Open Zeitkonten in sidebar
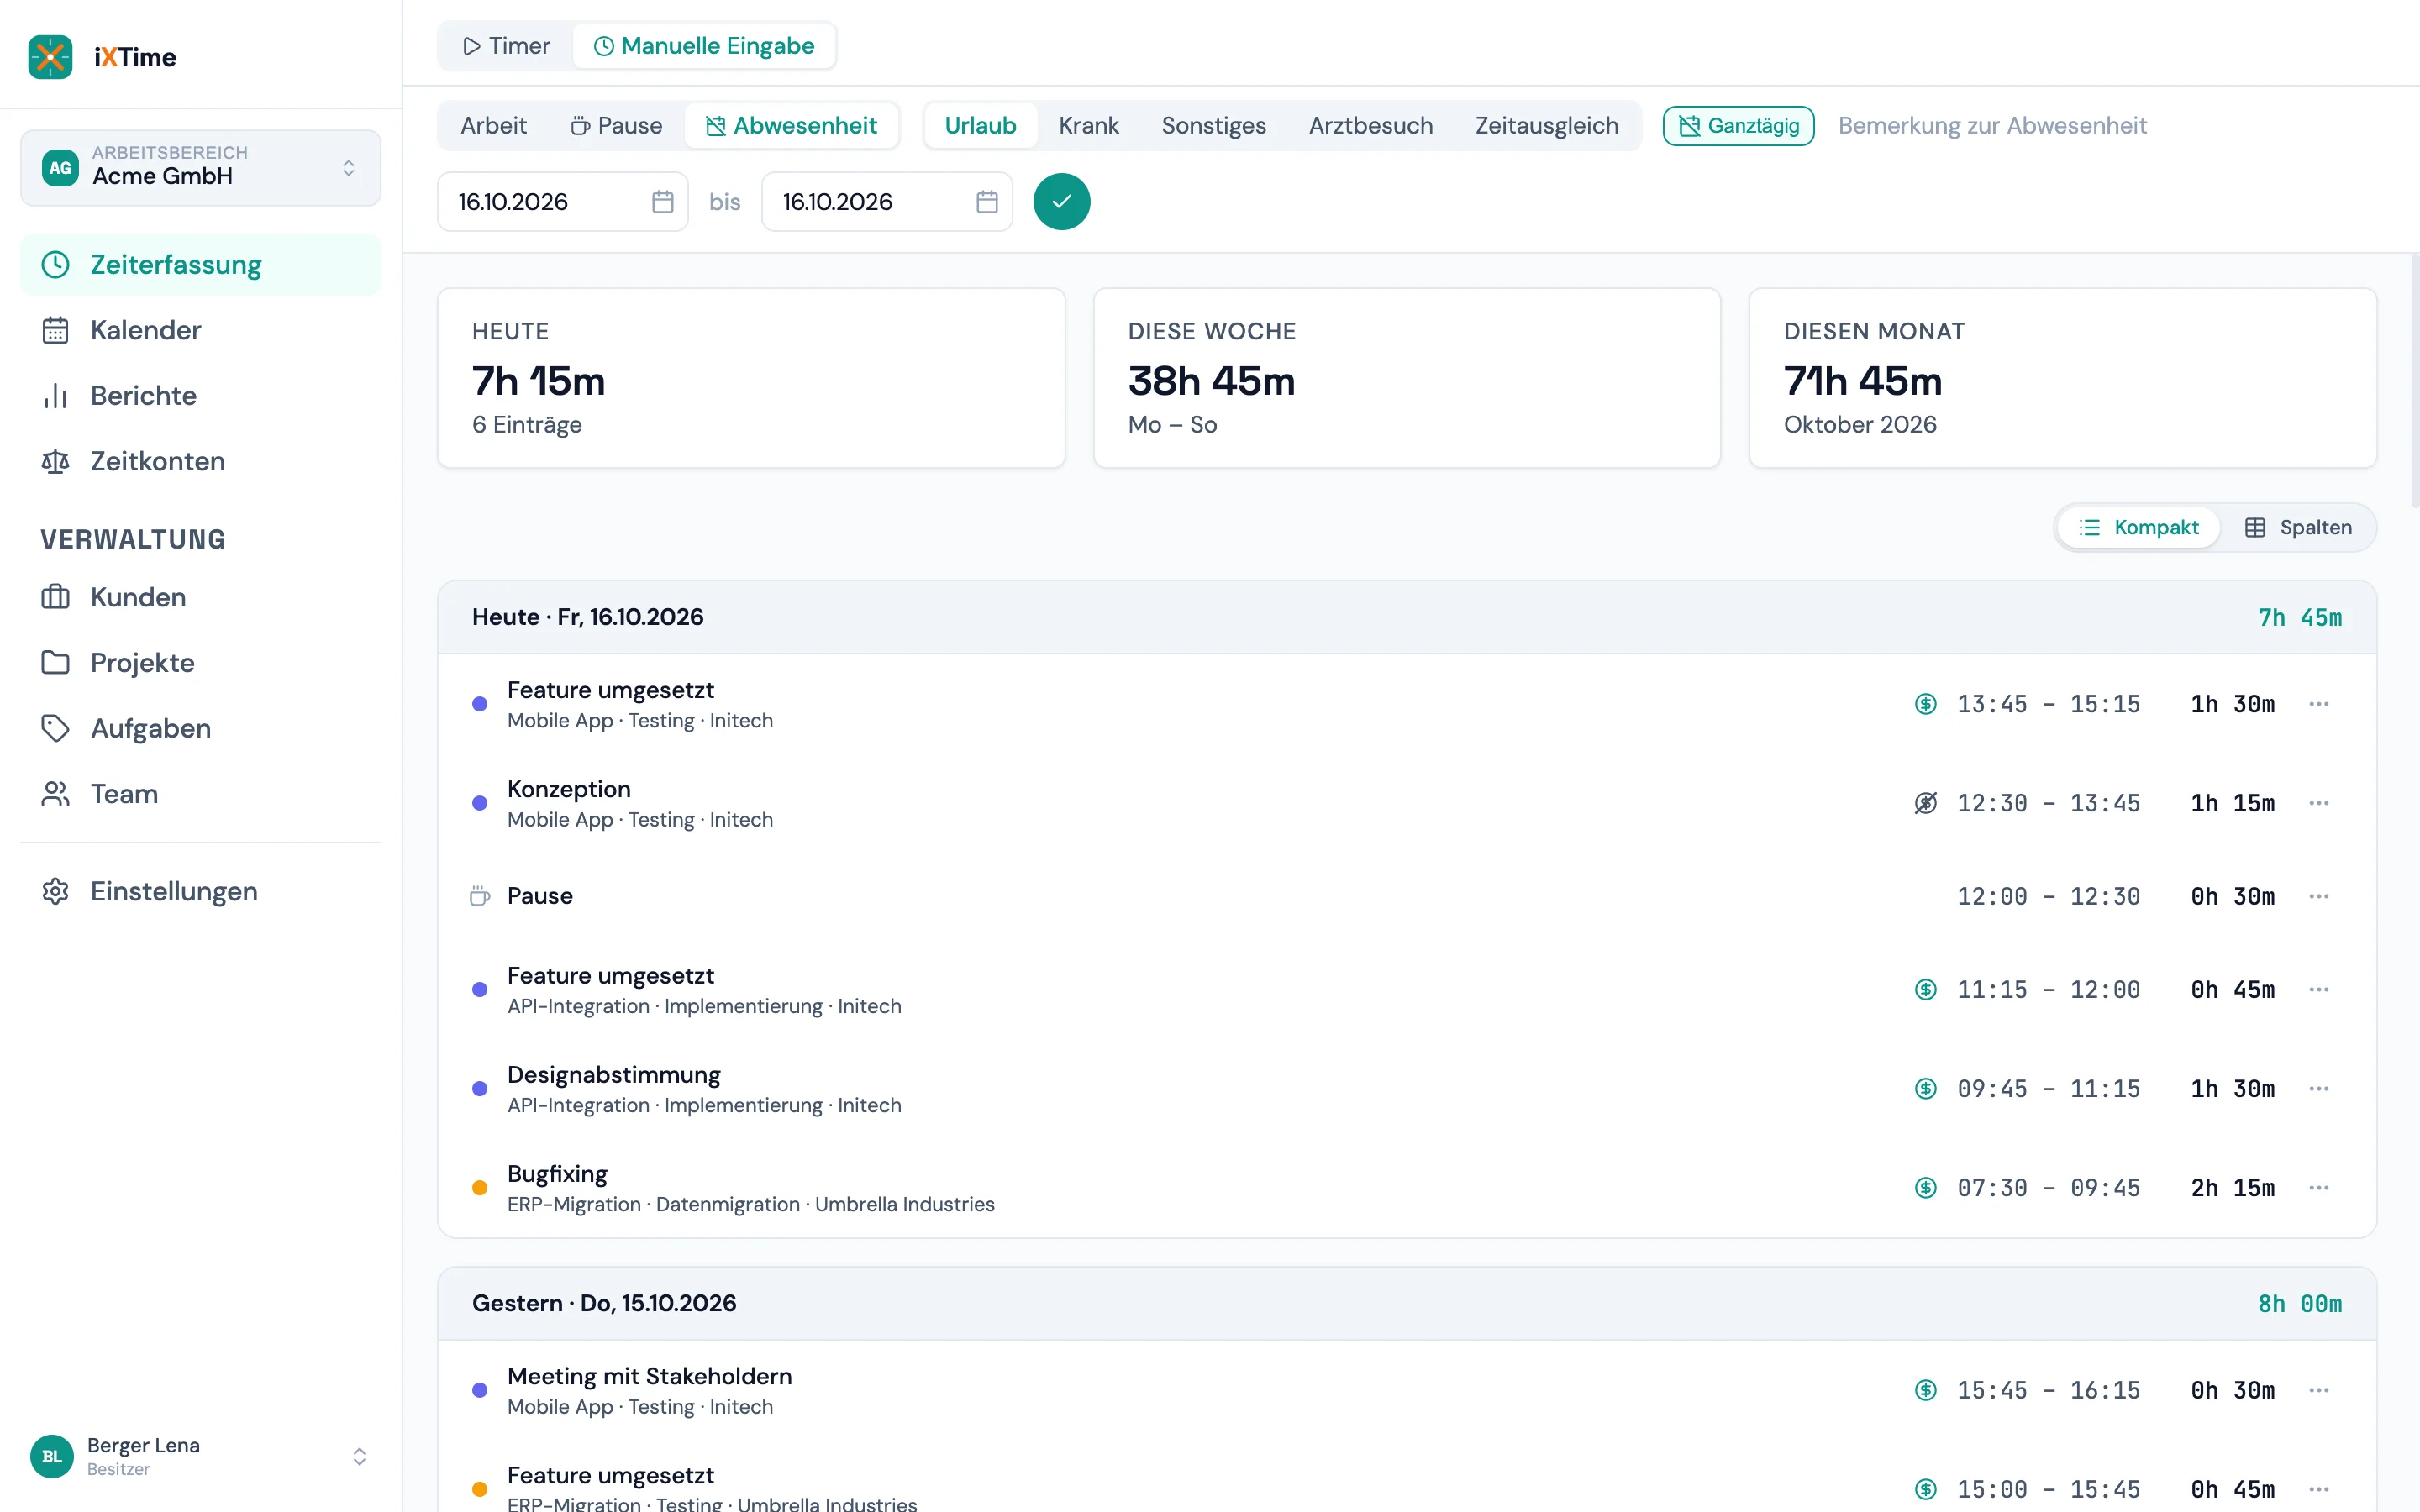The image size is (2420, 1512). pos(201,461)
